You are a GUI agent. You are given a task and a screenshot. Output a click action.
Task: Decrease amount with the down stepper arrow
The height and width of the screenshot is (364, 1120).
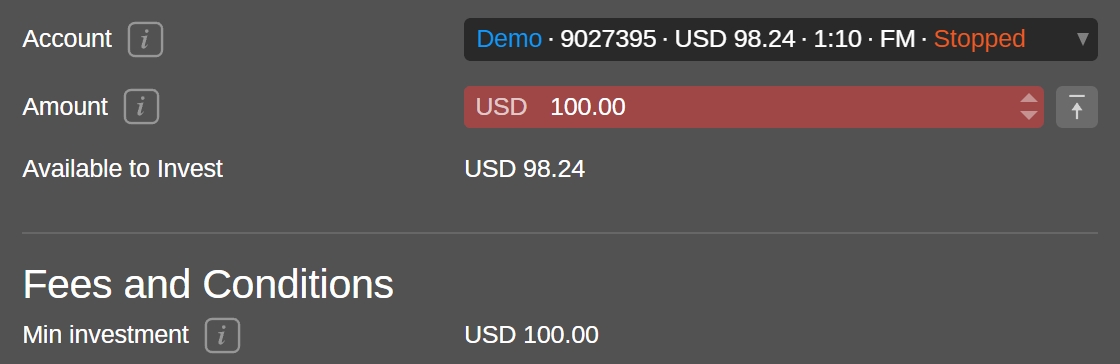1029,115
